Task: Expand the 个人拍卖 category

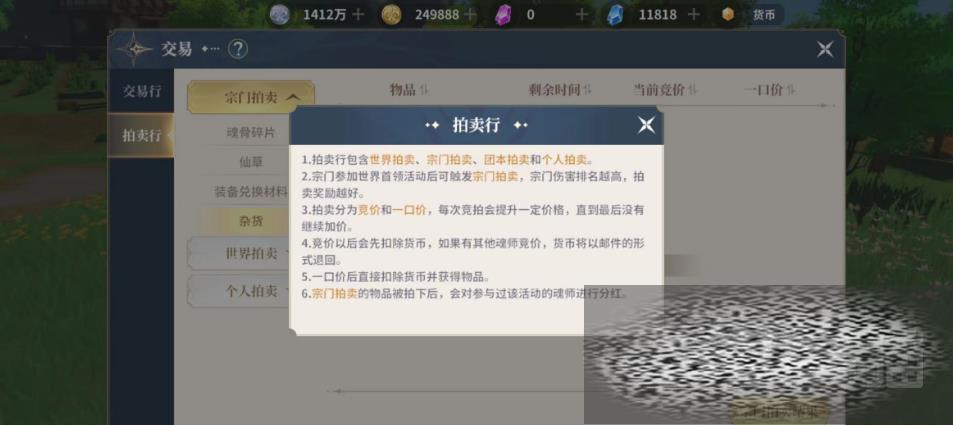Action: coord(239,291)
